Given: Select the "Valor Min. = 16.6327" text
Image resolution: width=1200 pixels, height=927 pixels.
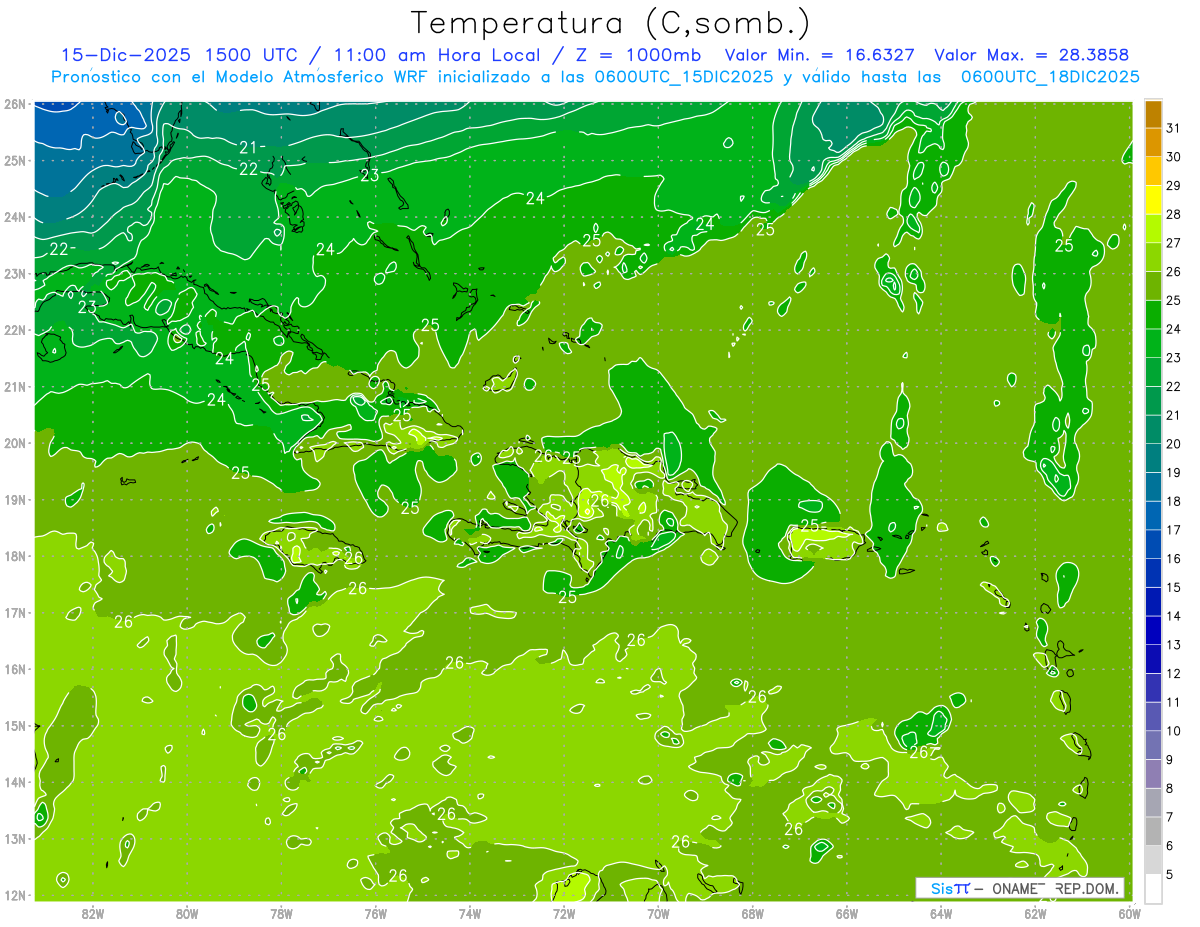Looking at the screenshot, I should point(818,55).
